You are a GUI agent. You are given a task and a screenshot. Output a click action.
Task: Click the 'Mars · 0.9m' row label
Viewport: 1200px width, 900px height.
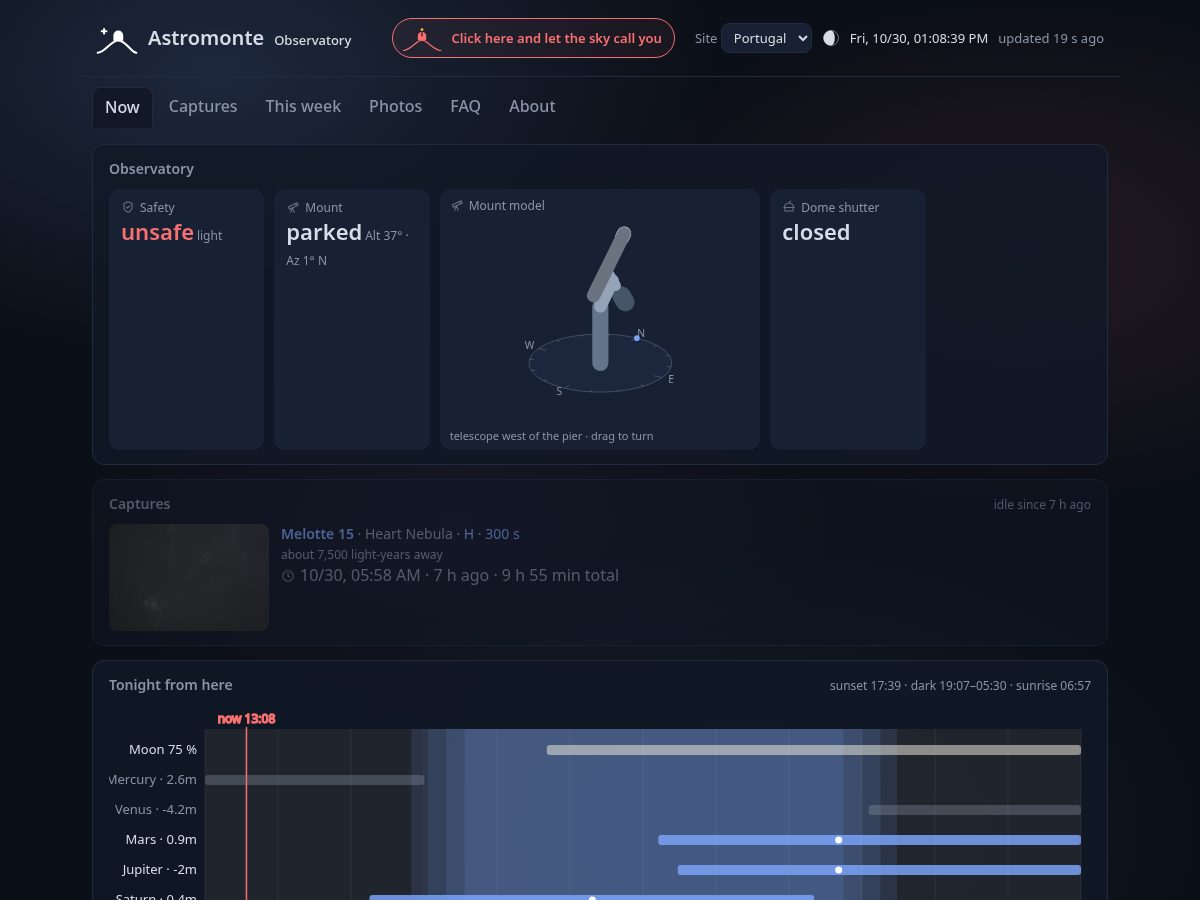[x=161, y=840]
